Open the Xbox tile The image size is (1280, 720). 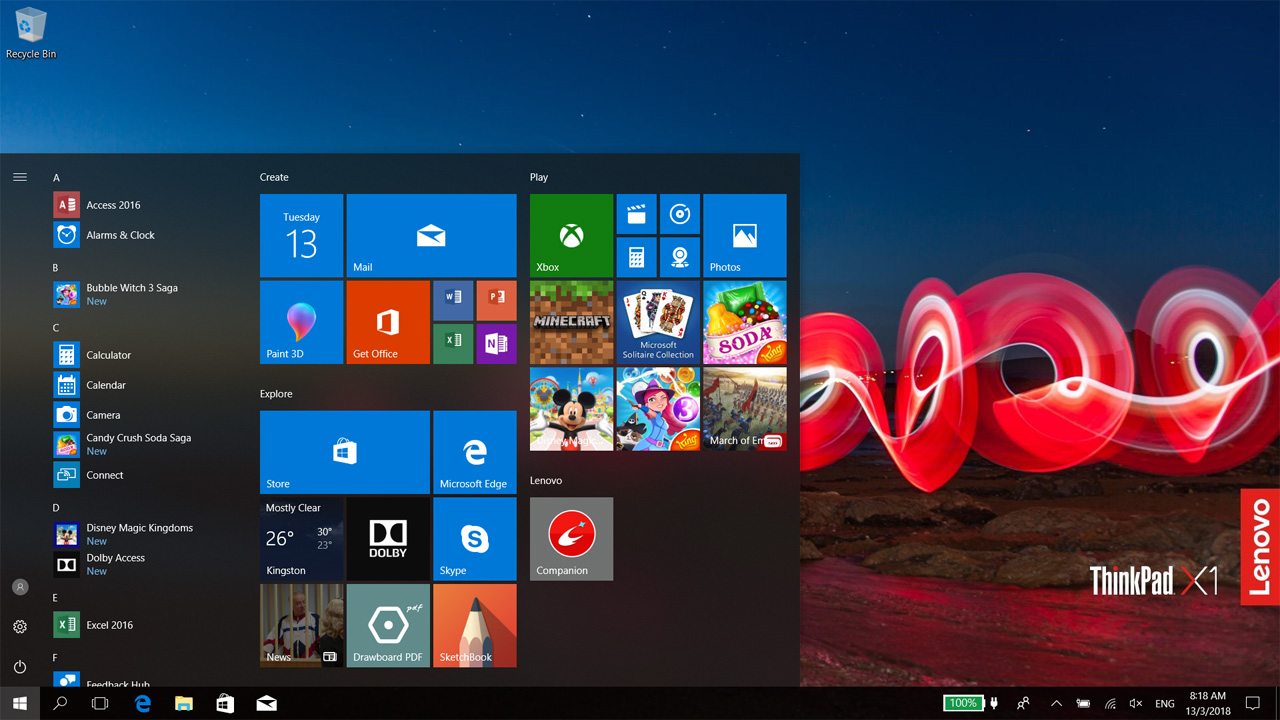coord(571,235)
